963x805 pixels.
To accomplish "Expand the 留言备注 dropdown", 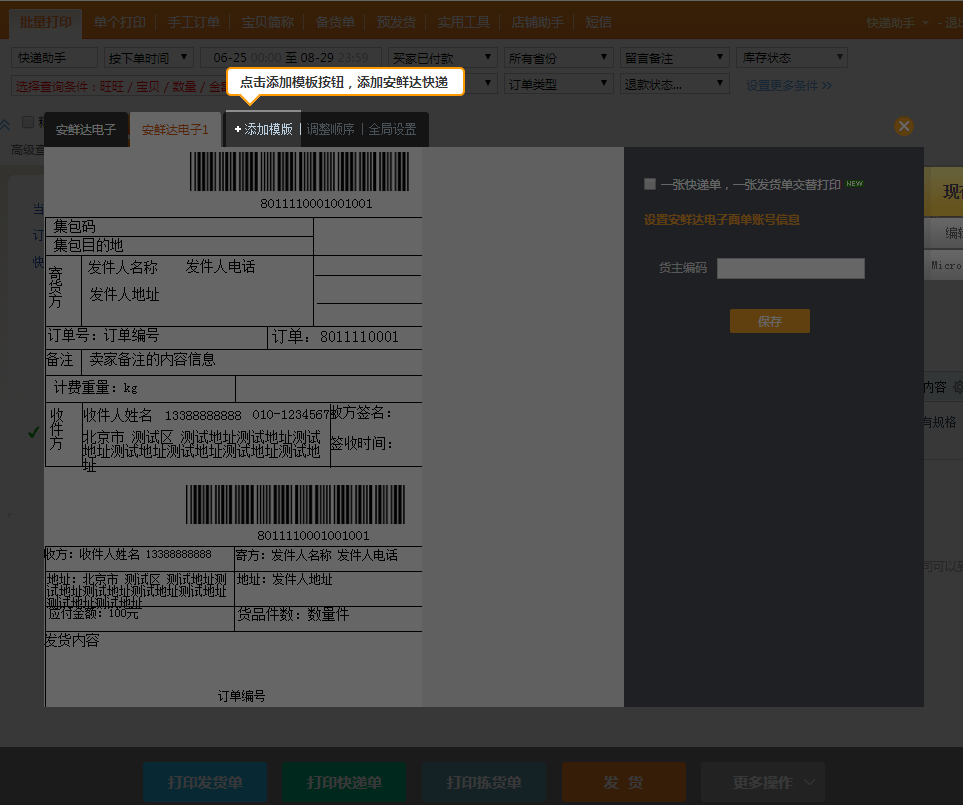I will (x=674, y=58).
